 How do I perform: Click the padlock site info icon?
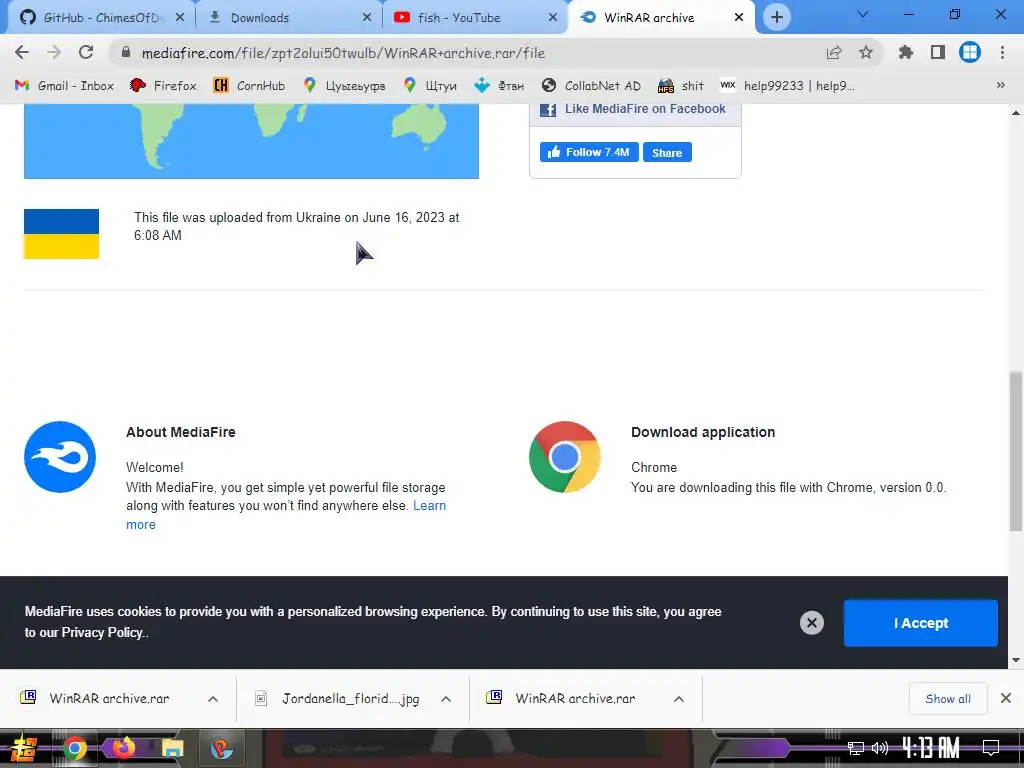(126, 52)
